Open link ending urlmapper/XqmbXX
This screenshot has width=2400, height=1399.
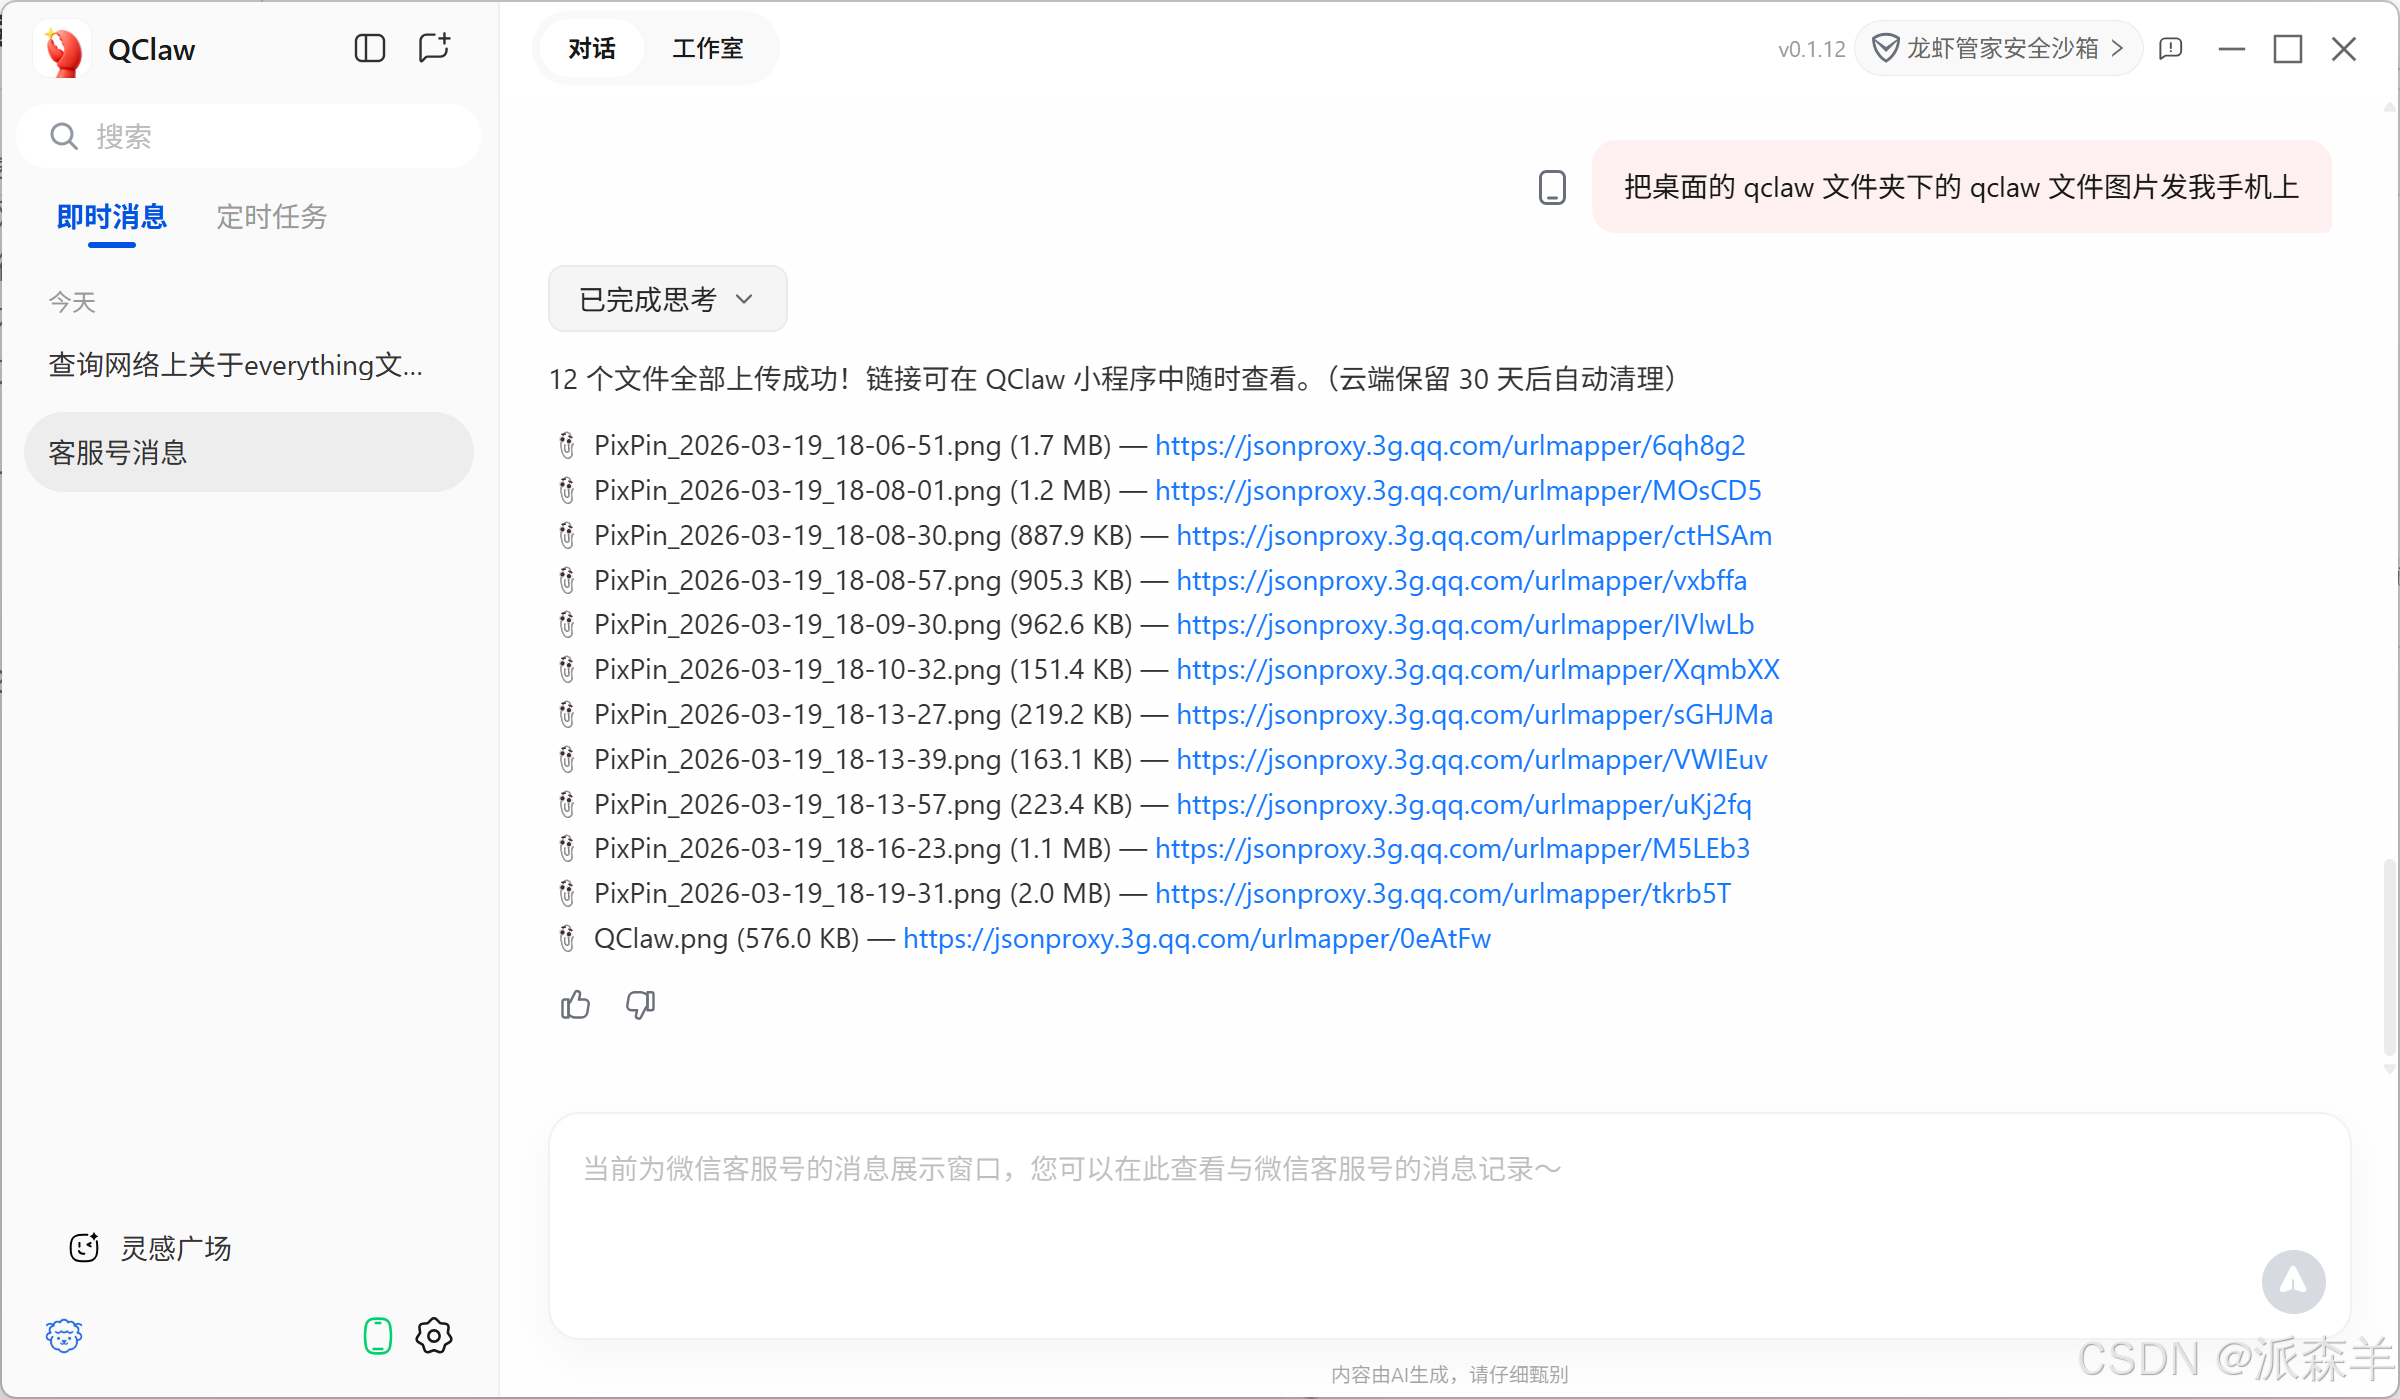[x=1478, y=669]
